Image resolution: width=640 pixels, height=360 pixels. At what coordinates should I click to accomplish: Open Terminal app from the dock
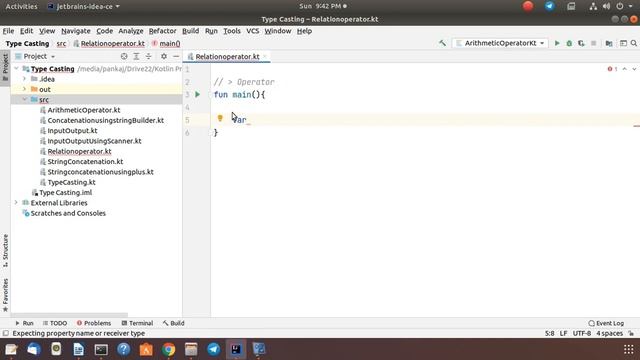tap(101, 349)
